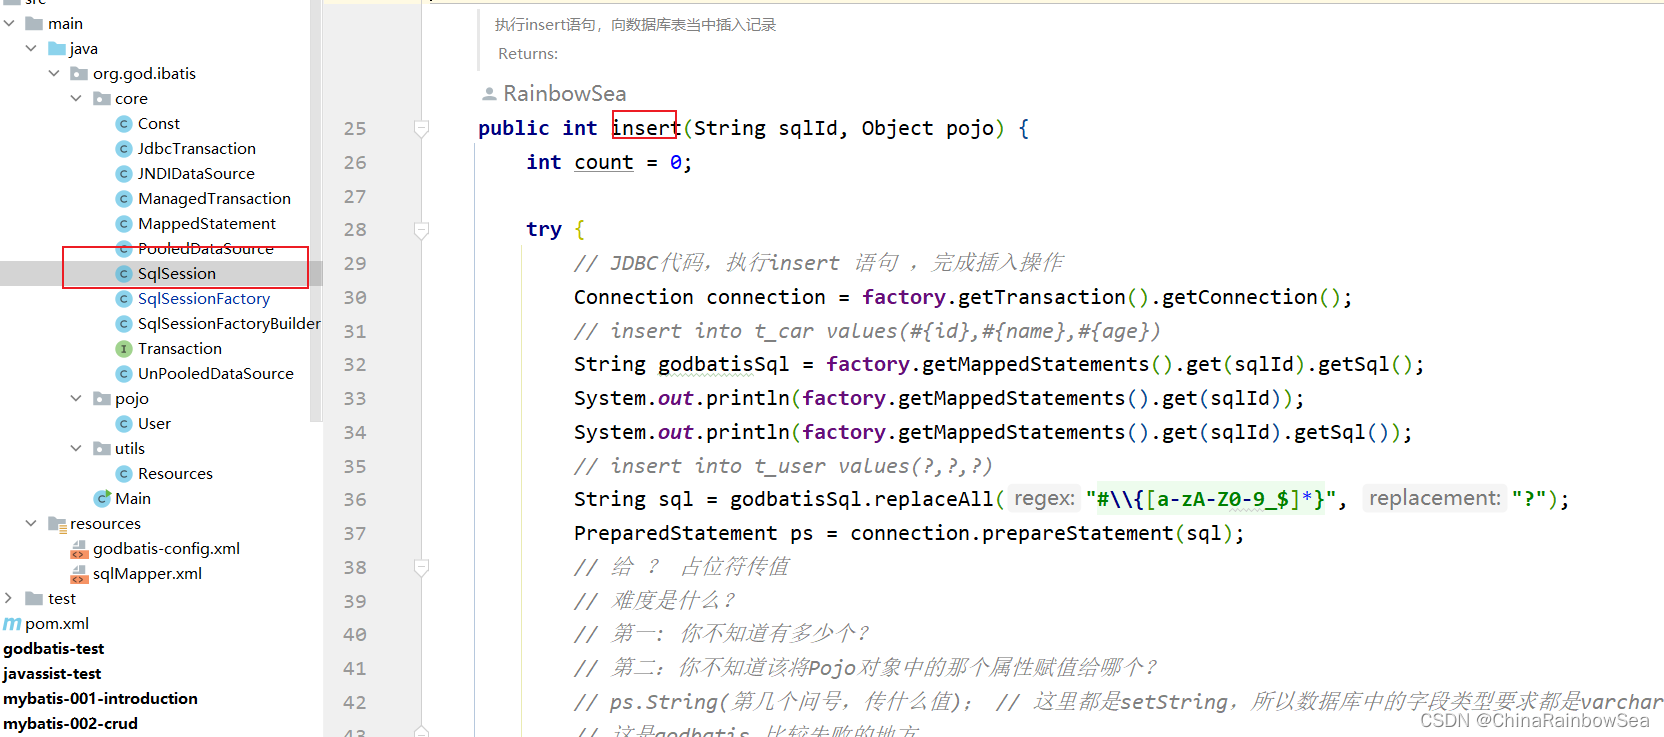Click the SqlSessionFactory class icon
1664x737 pixels.
(x=124, y=298)
